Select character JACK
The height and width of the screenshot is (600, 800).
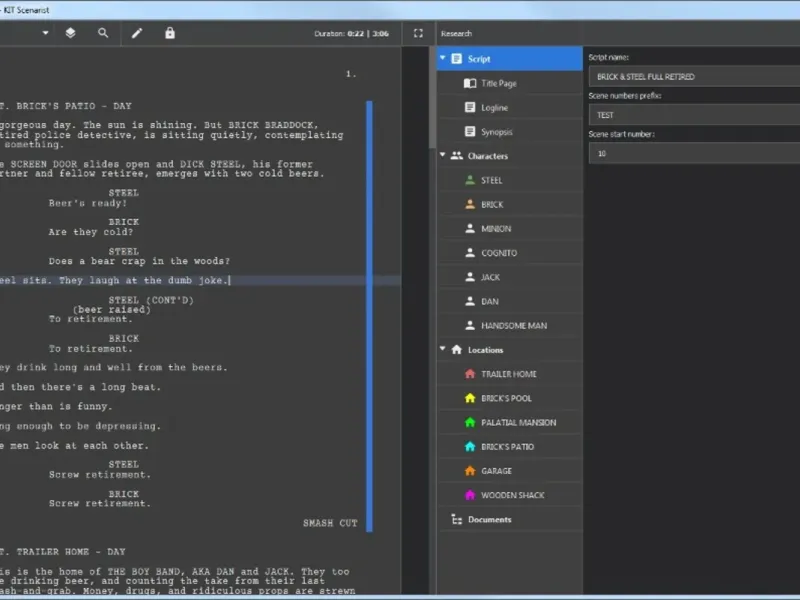click(x=510, y=277)
